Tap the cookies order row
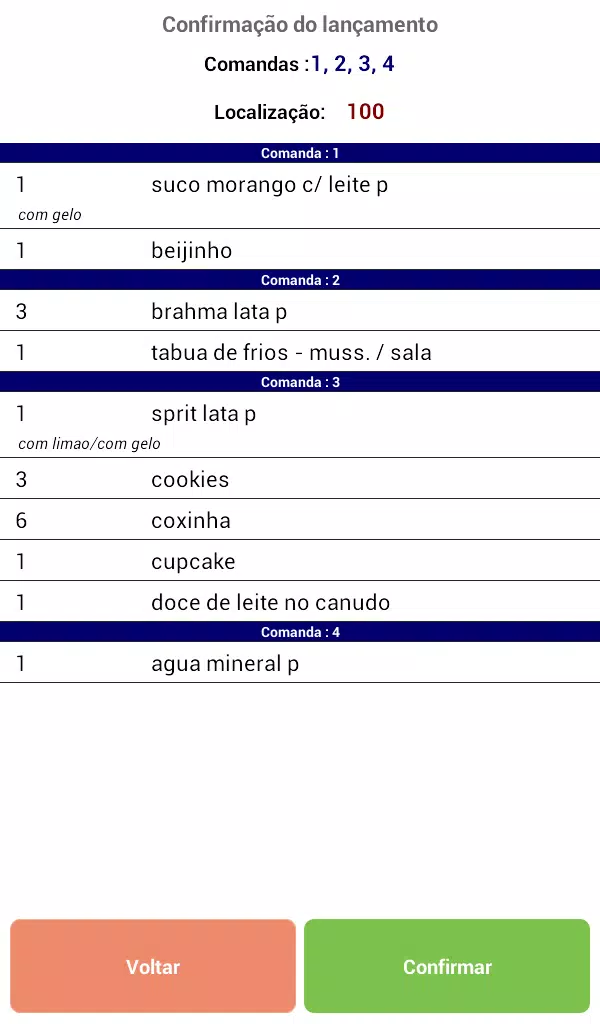Viewport: 600px width, 1024px height. click(x=300, y=478)
